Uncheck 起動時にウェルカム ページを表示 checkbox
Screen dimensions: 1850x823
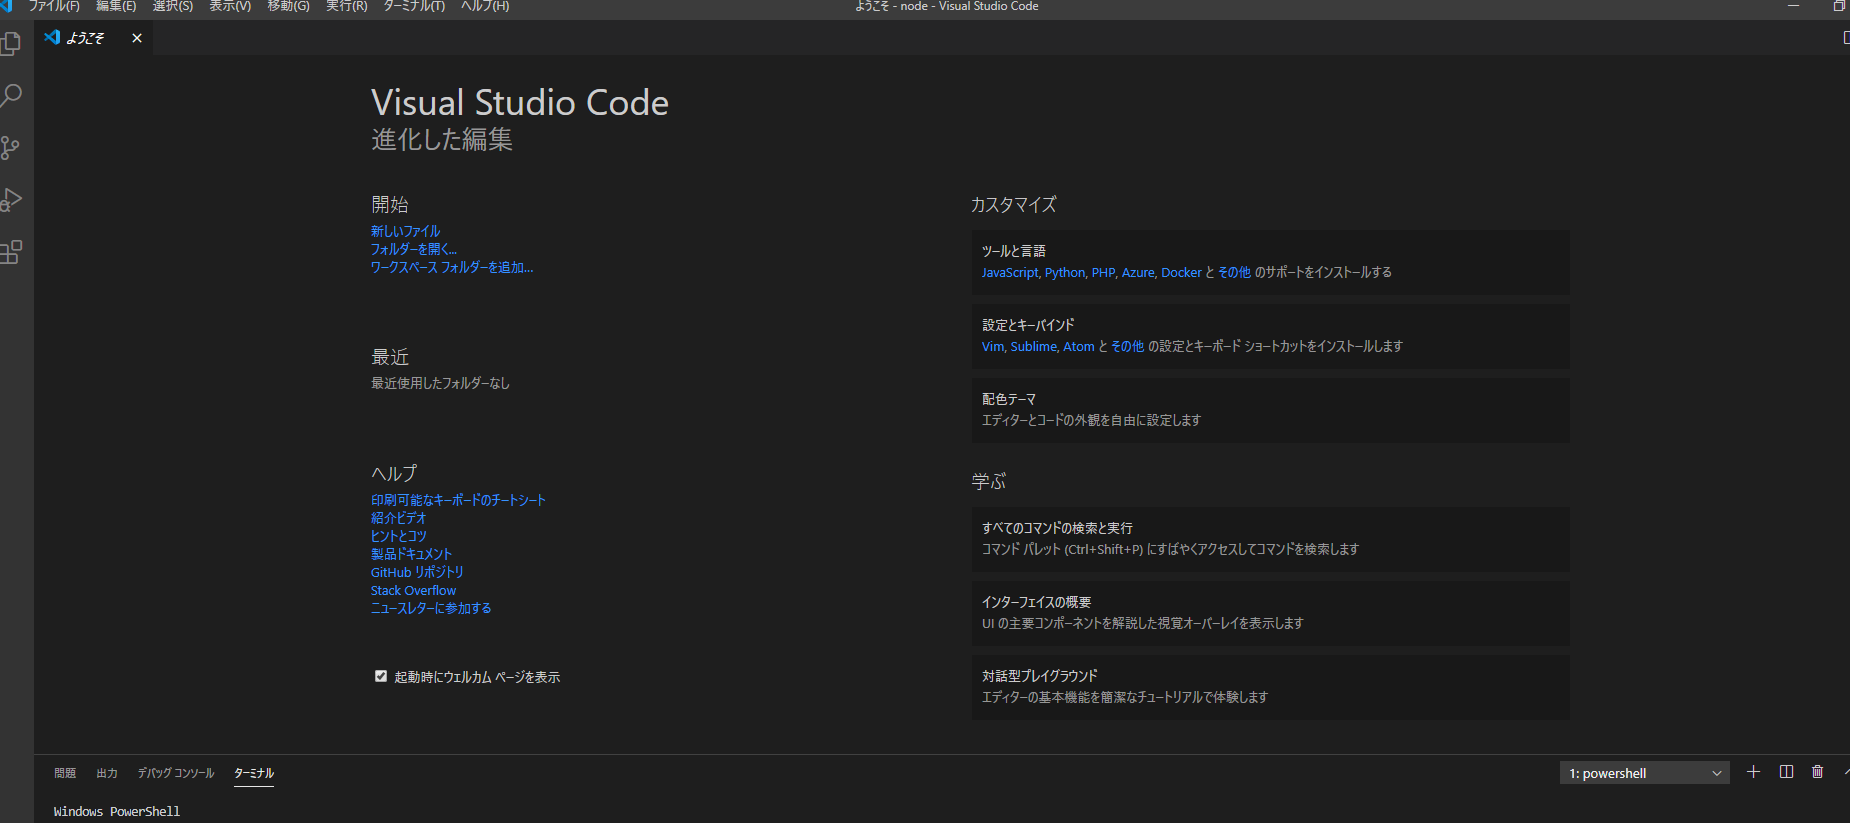pos(381,677)
